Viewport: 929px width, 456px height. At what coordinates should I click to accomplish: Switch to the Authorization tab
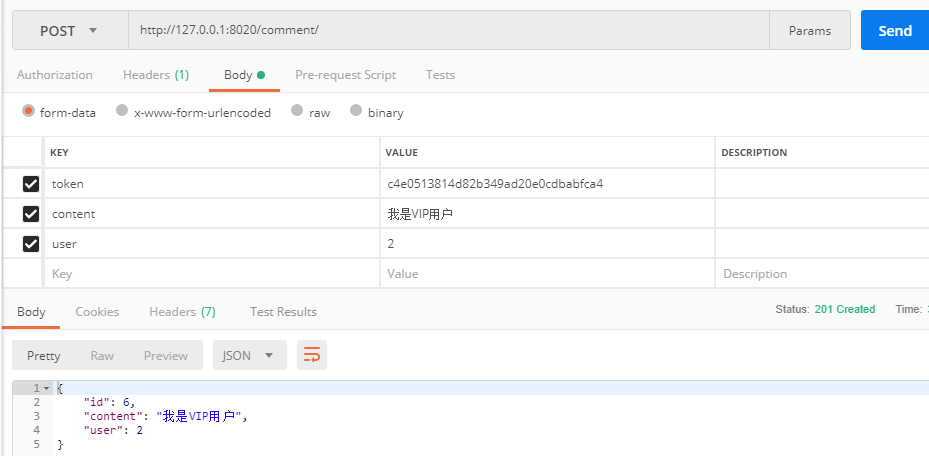(x=55, y=75)
